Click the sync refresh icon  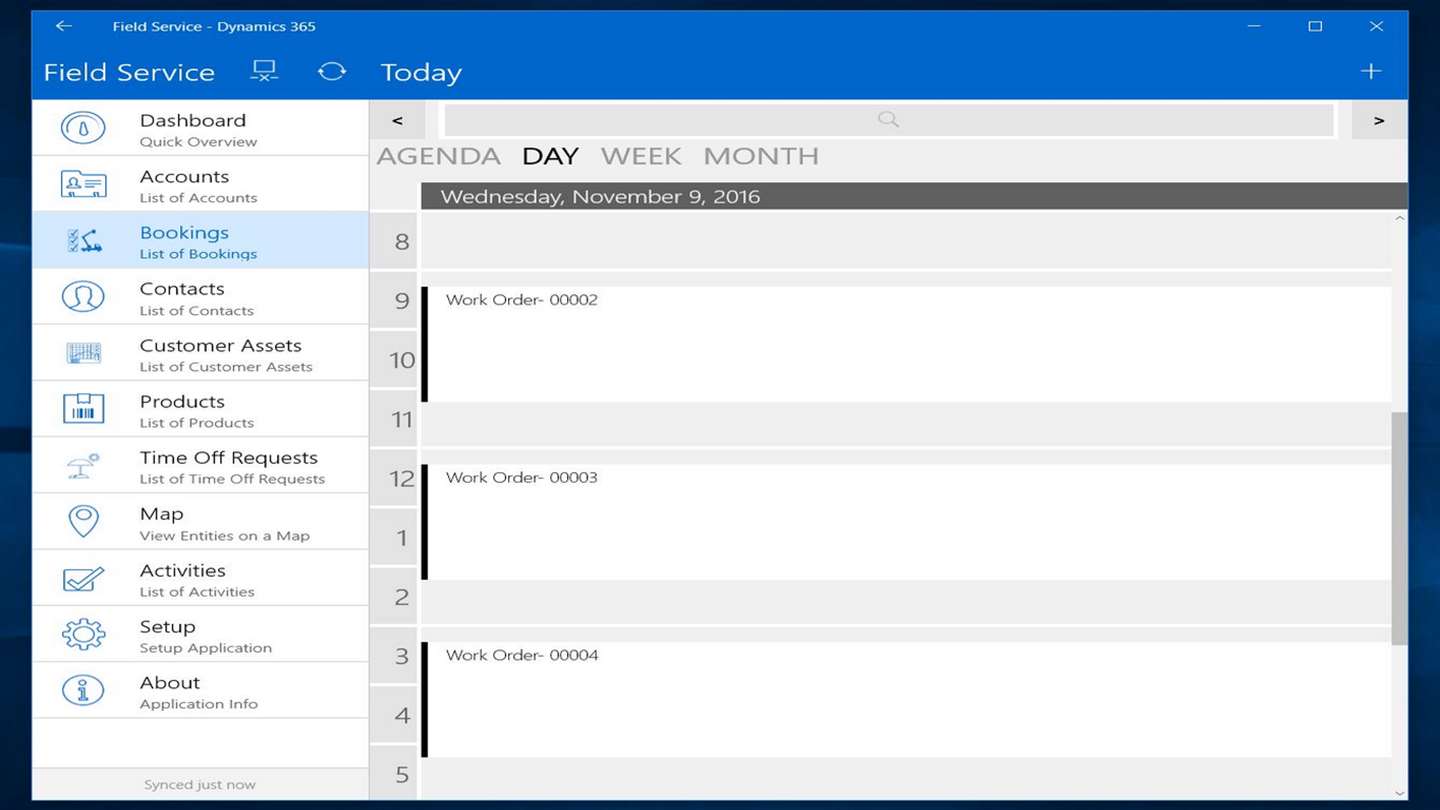coord(332,71)
